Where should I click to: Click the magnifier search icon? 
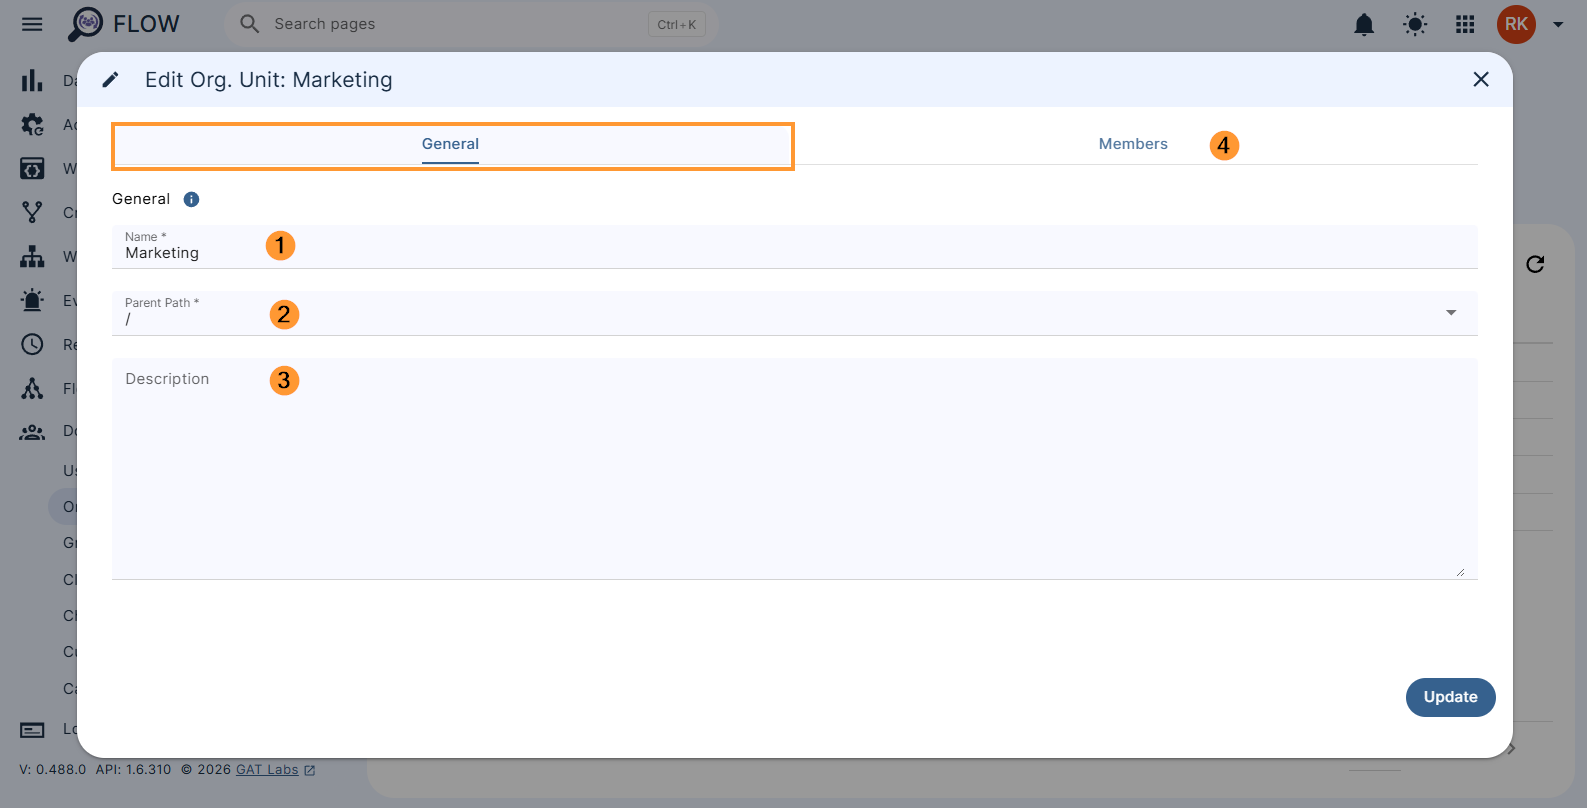[250, 24]
